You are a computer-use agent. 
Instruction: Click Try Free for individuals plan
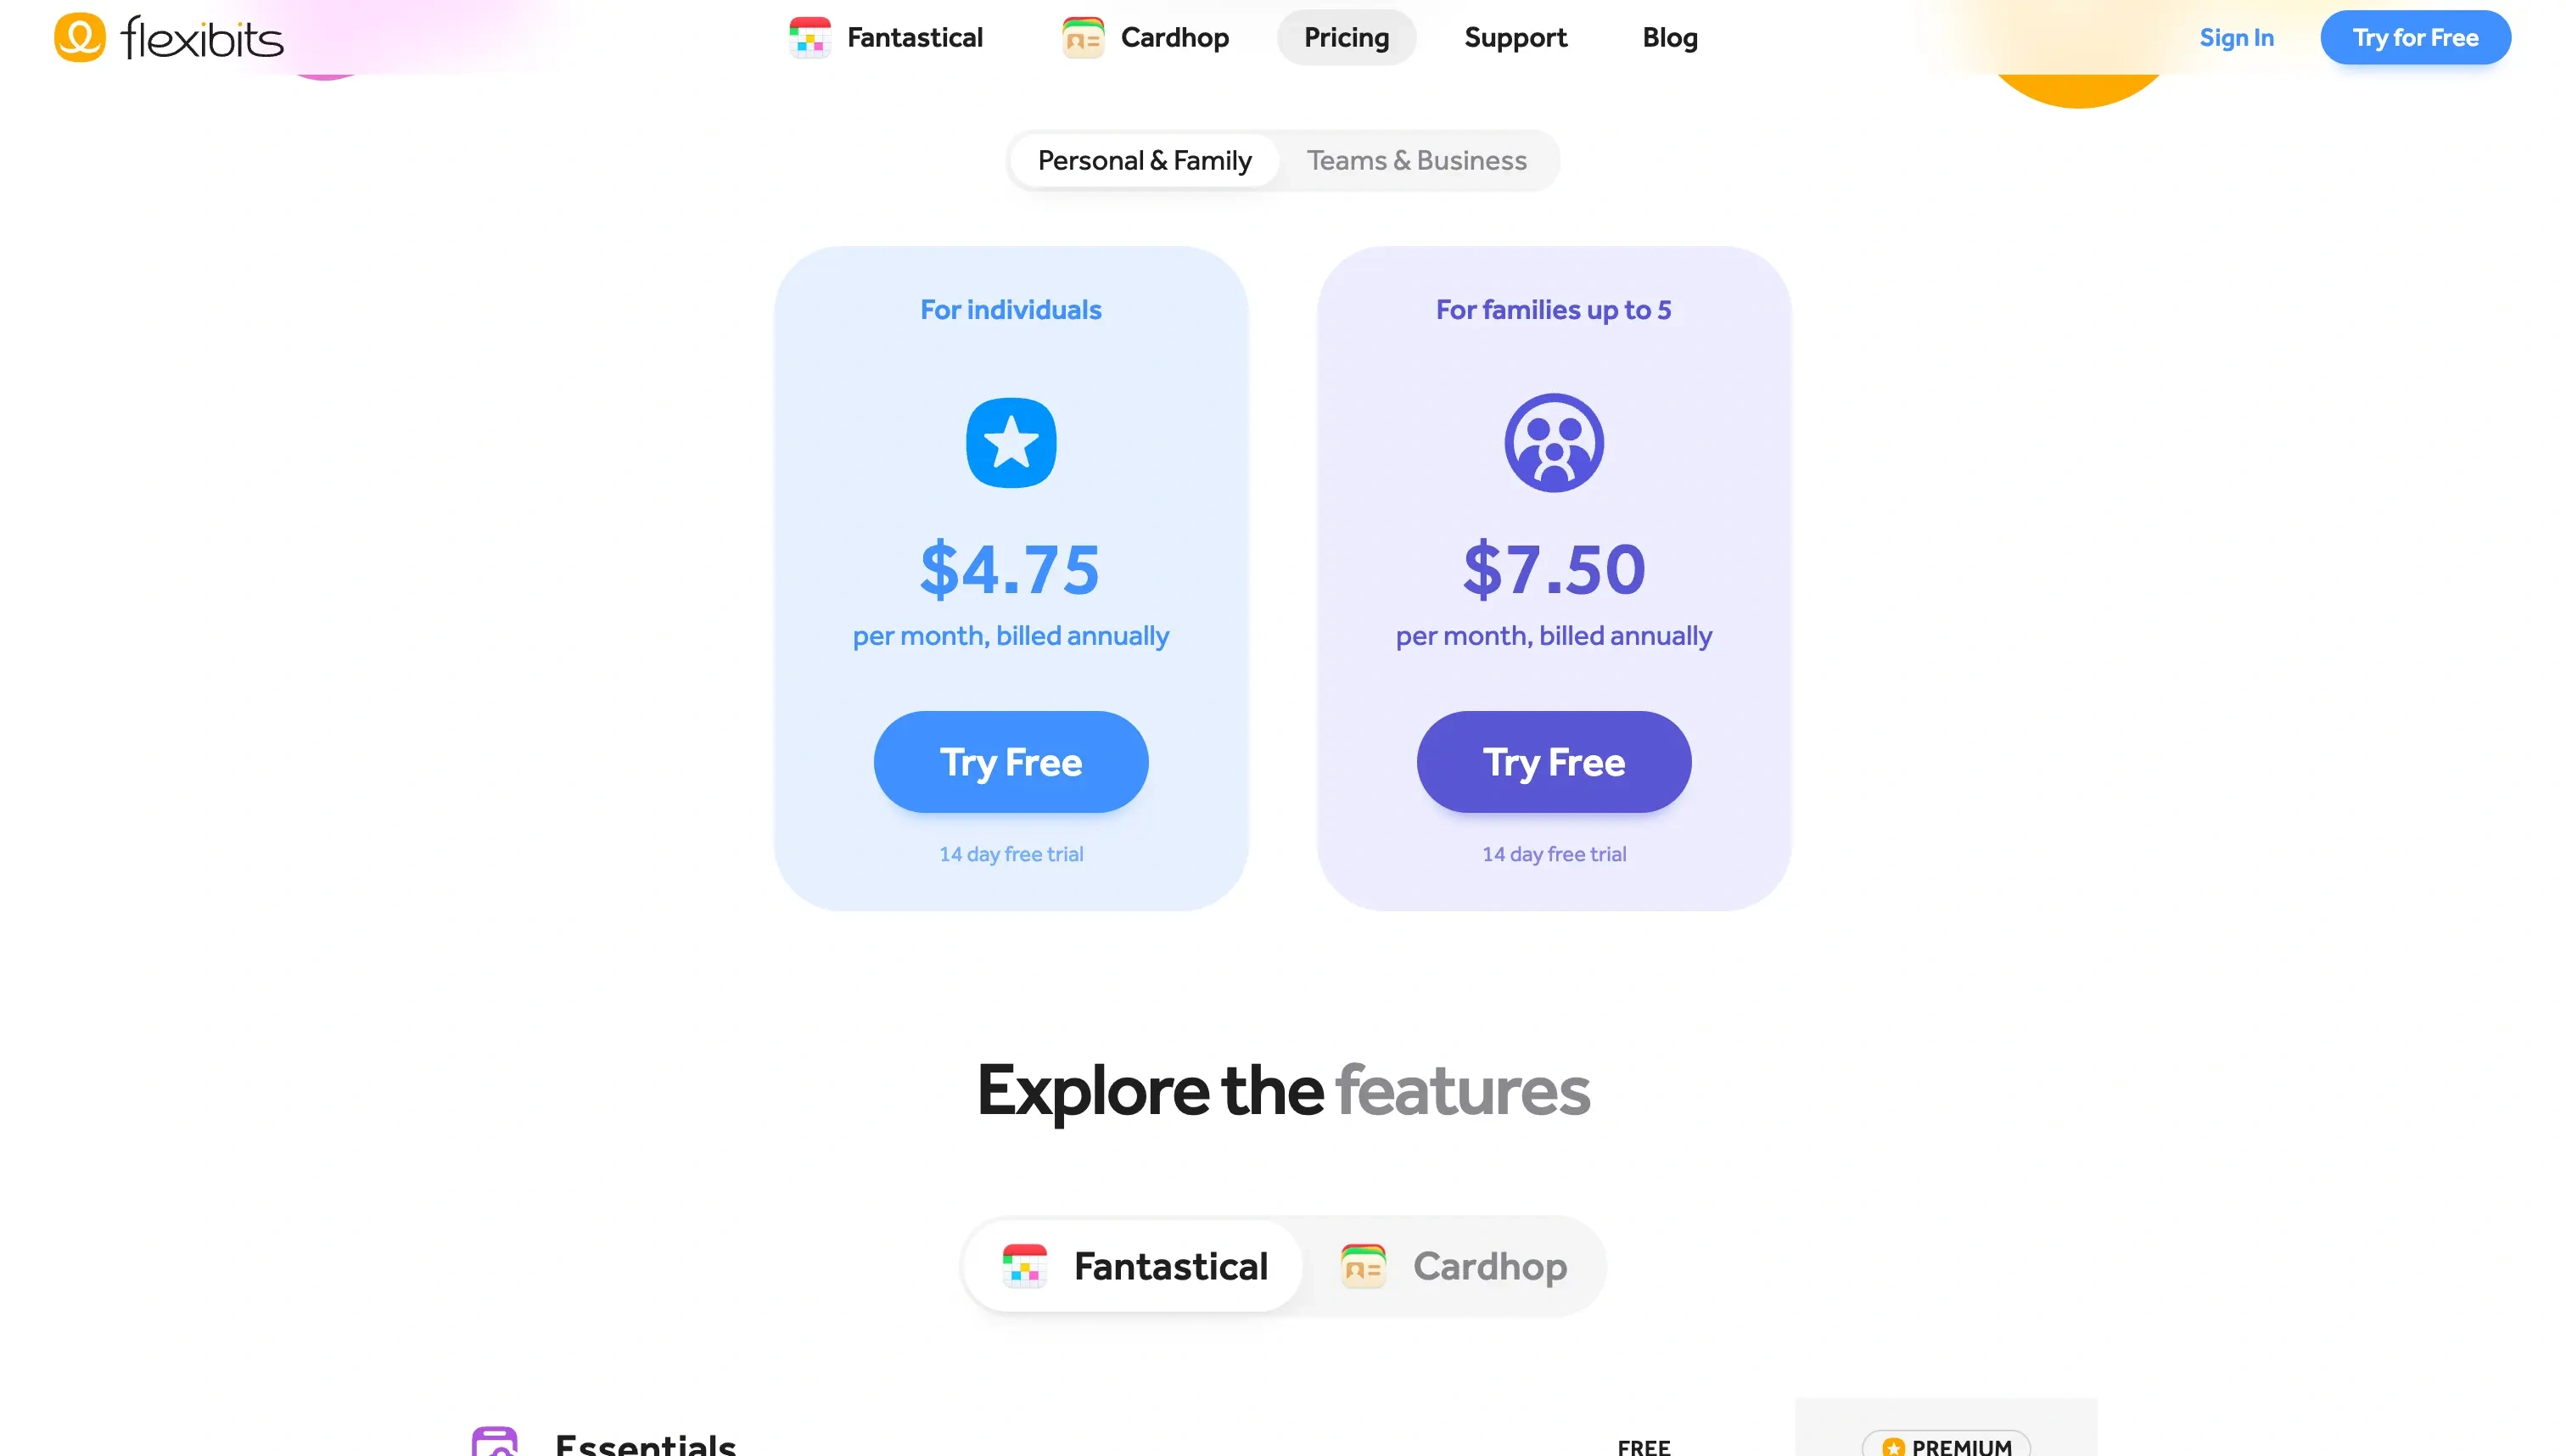[x=1010, y=761]
